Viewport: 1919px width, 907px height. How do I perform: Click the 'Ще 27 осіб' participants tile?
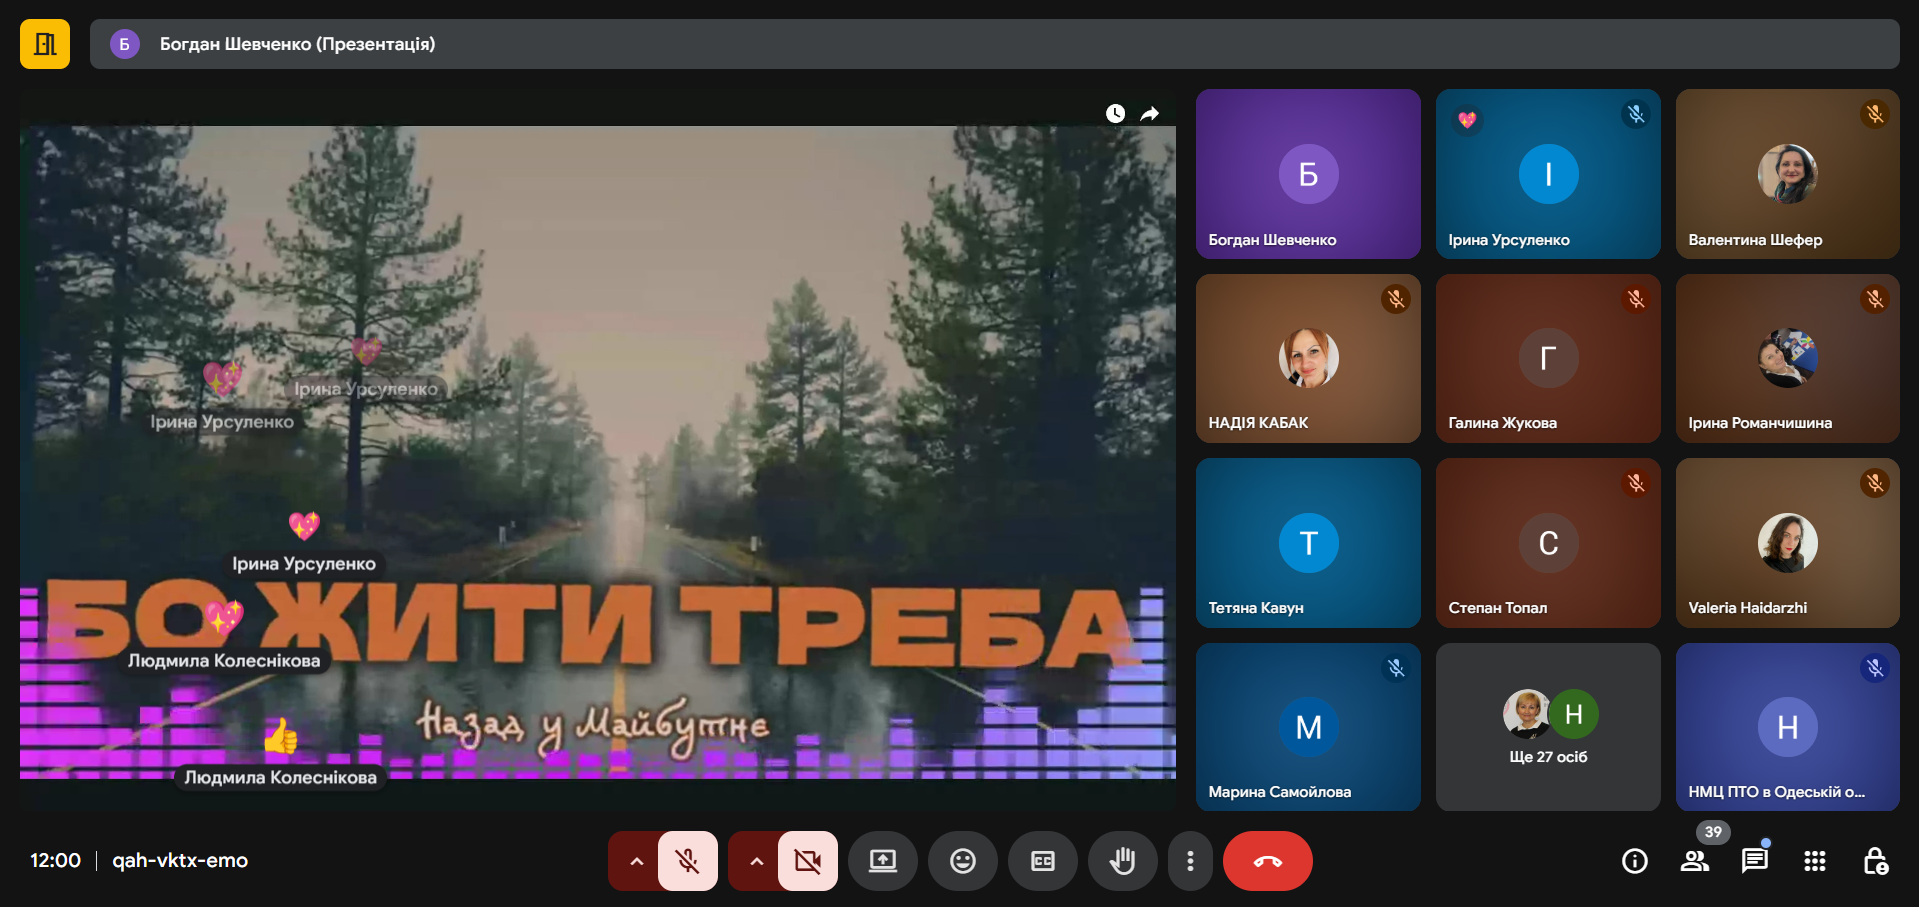pos(1547,727)
